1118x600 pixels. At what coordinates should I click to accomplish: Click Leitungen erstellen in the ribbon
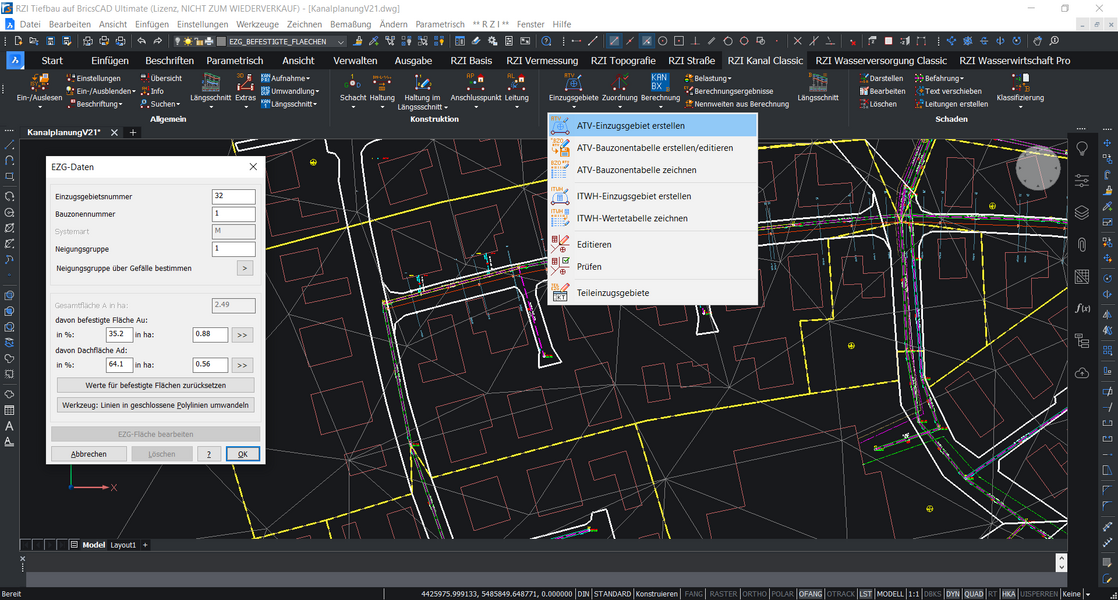[x=951, y=104]
